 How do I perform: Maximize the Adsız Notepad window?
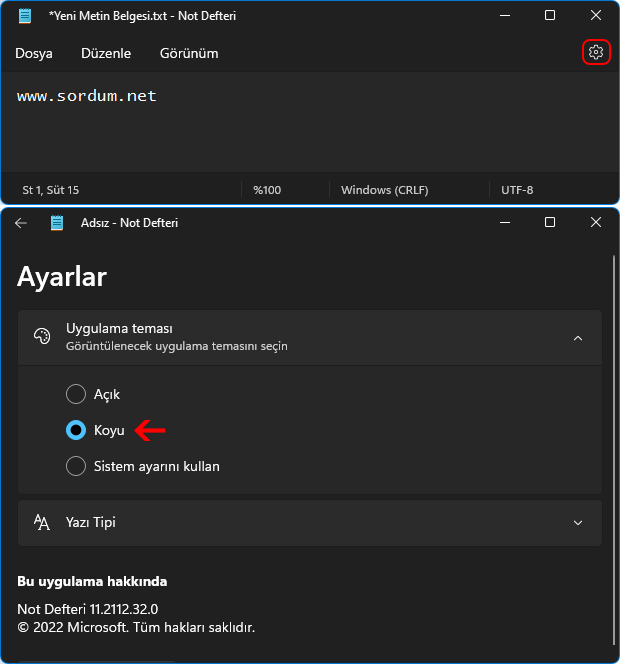[550, 222]
